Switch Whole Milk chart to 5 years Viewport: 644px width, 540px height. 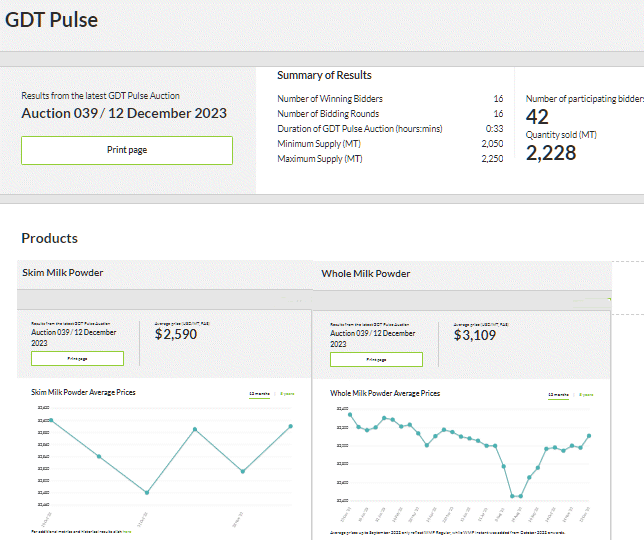[586, 395]
